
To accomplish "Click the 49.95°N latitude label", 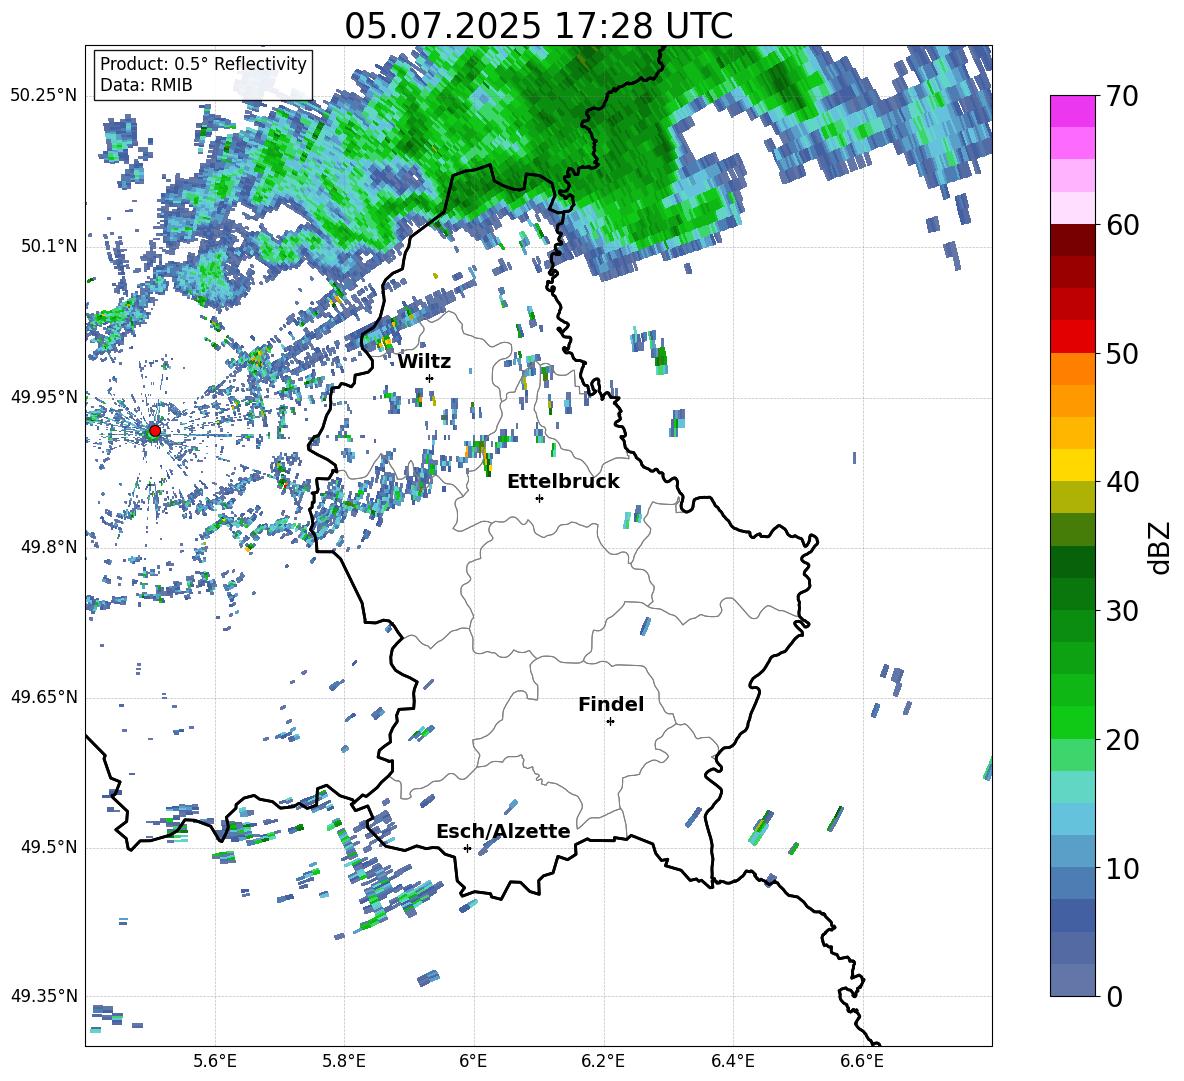I will click(x=44, y=396).
